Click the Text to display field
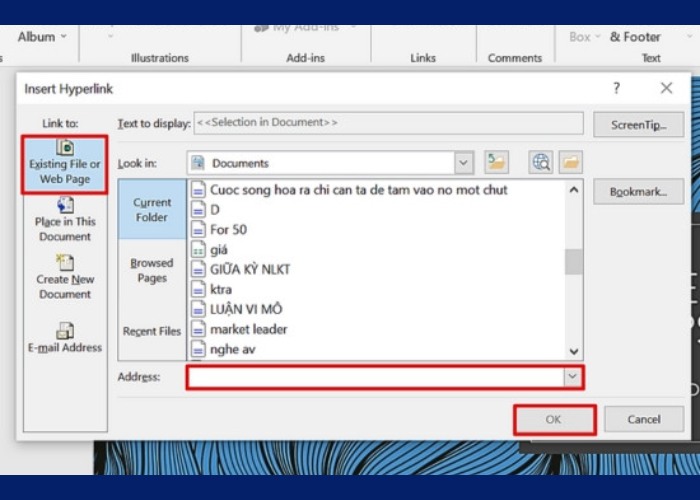Image resolution: width=700 pixels, height=500 pixels. (x=388, y=123)
